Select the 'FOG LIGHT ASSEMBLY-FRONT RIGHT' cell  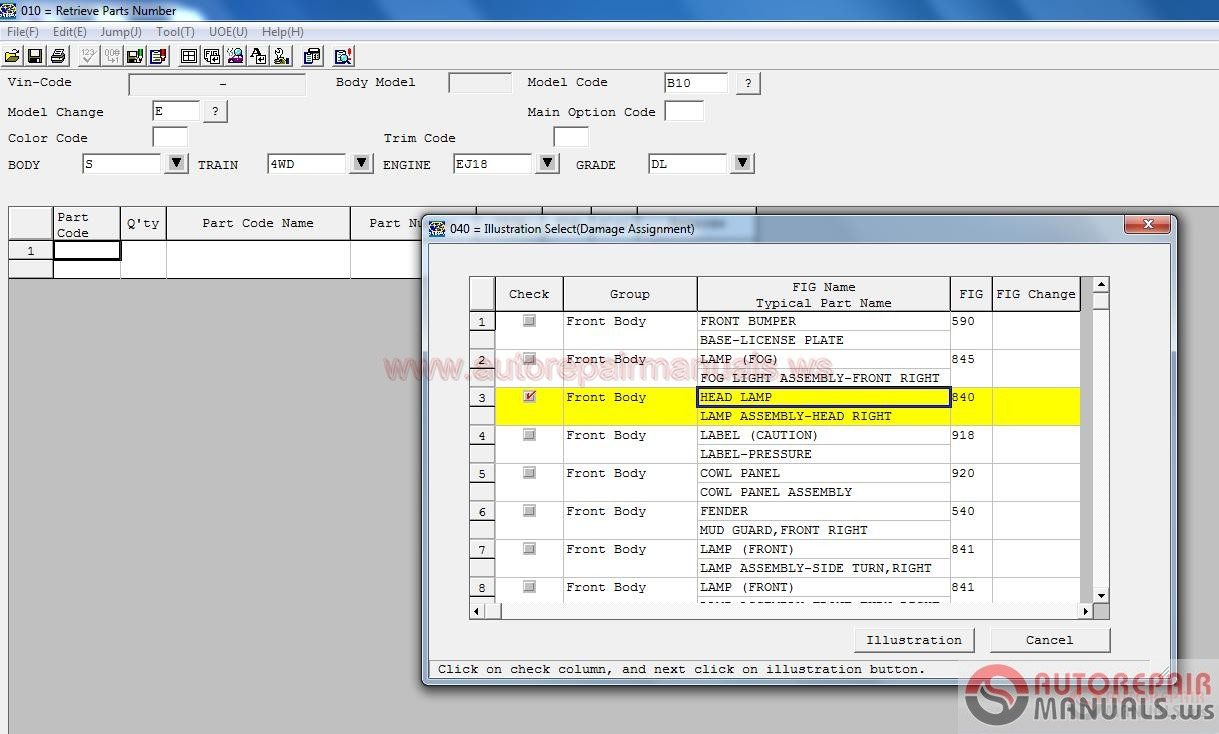tap(823, 378)
